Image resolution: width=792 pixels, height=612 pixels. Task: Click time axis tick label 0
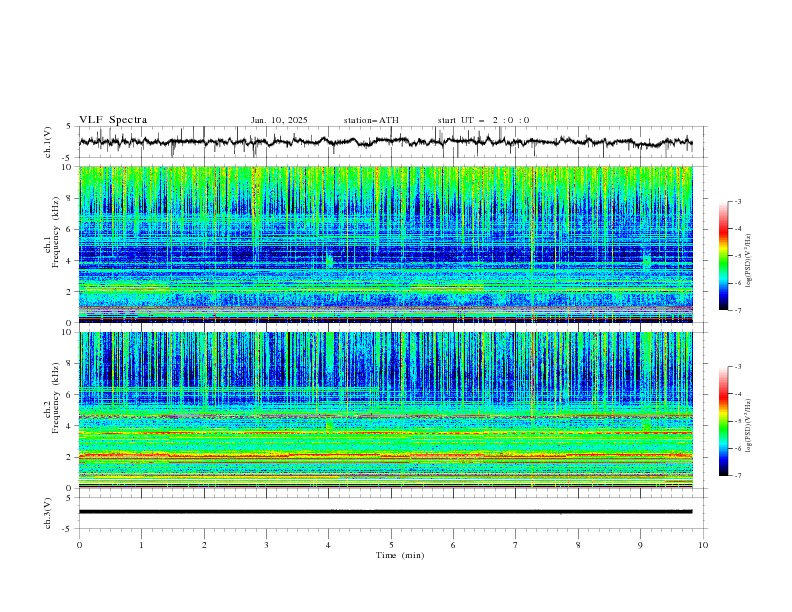pyautogui.click(x=79, y=545)
